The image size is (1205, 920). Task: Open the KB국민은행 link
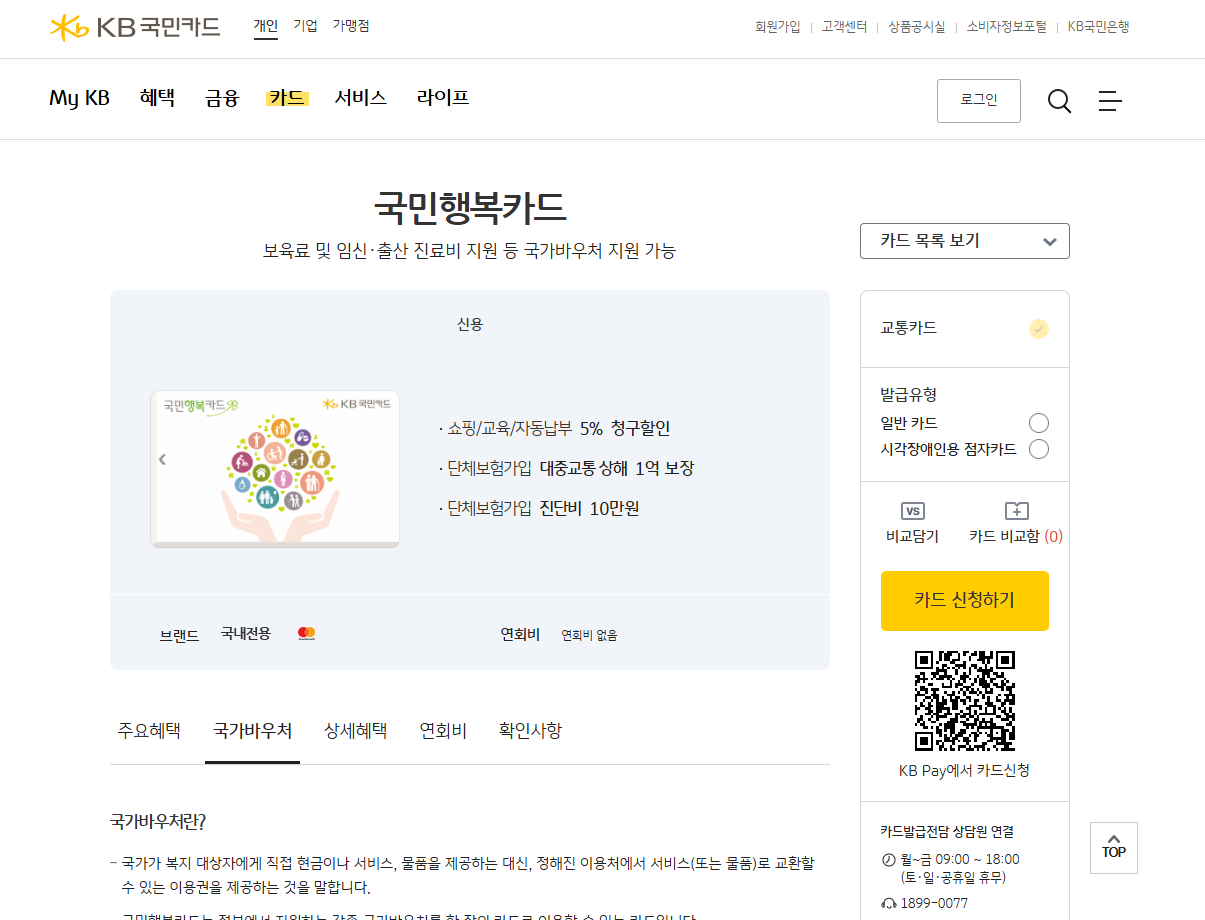1099,27
